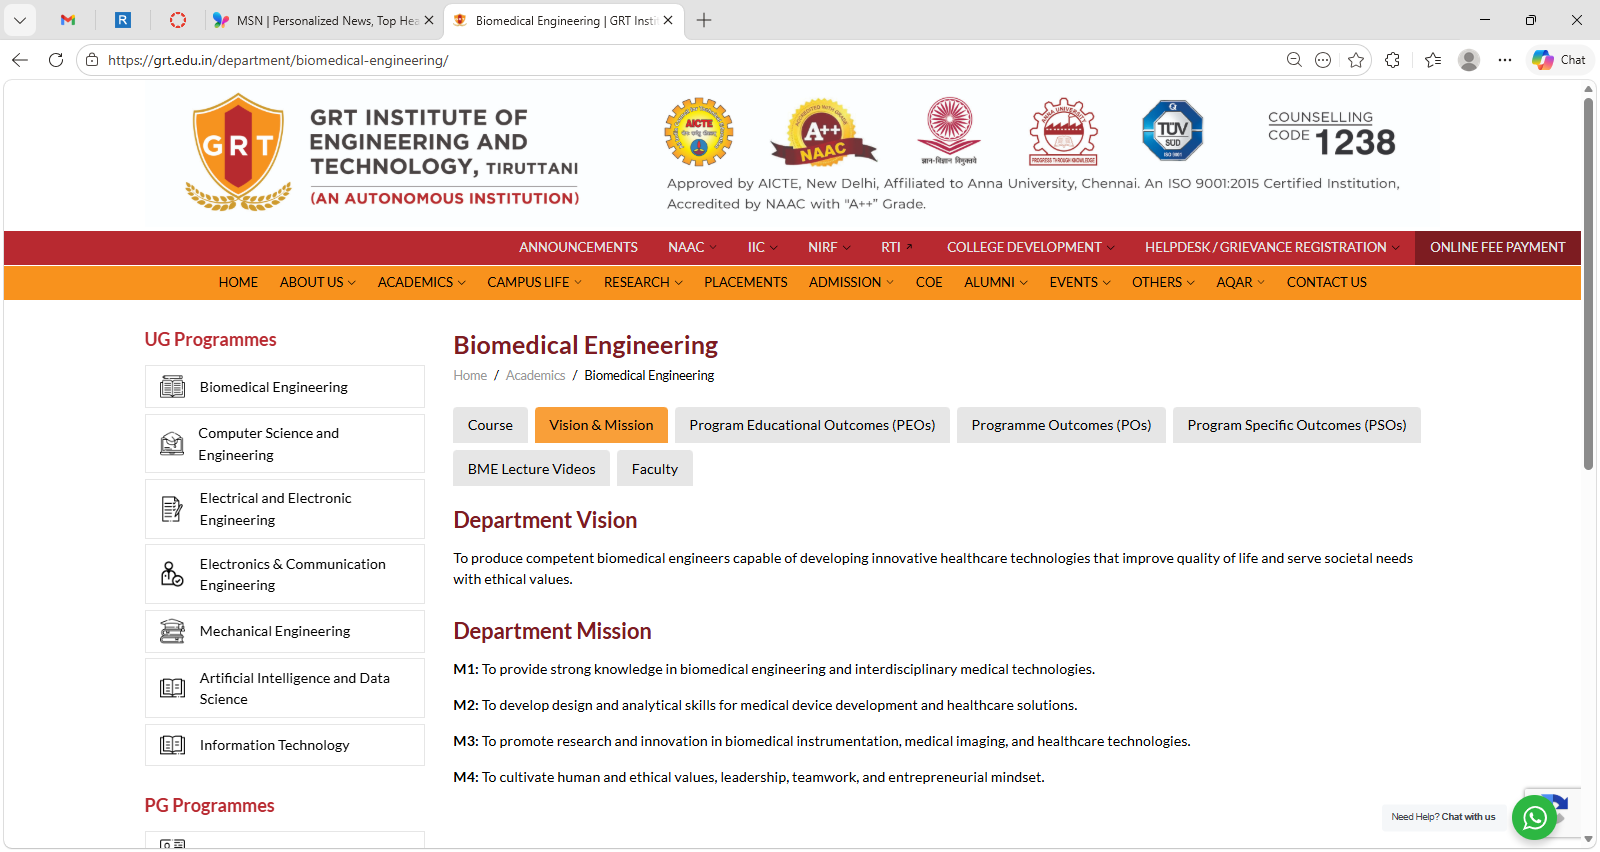Open the BME Lecture Videos tab
This screenshot has height=852, width=1600.
(531, 469)
